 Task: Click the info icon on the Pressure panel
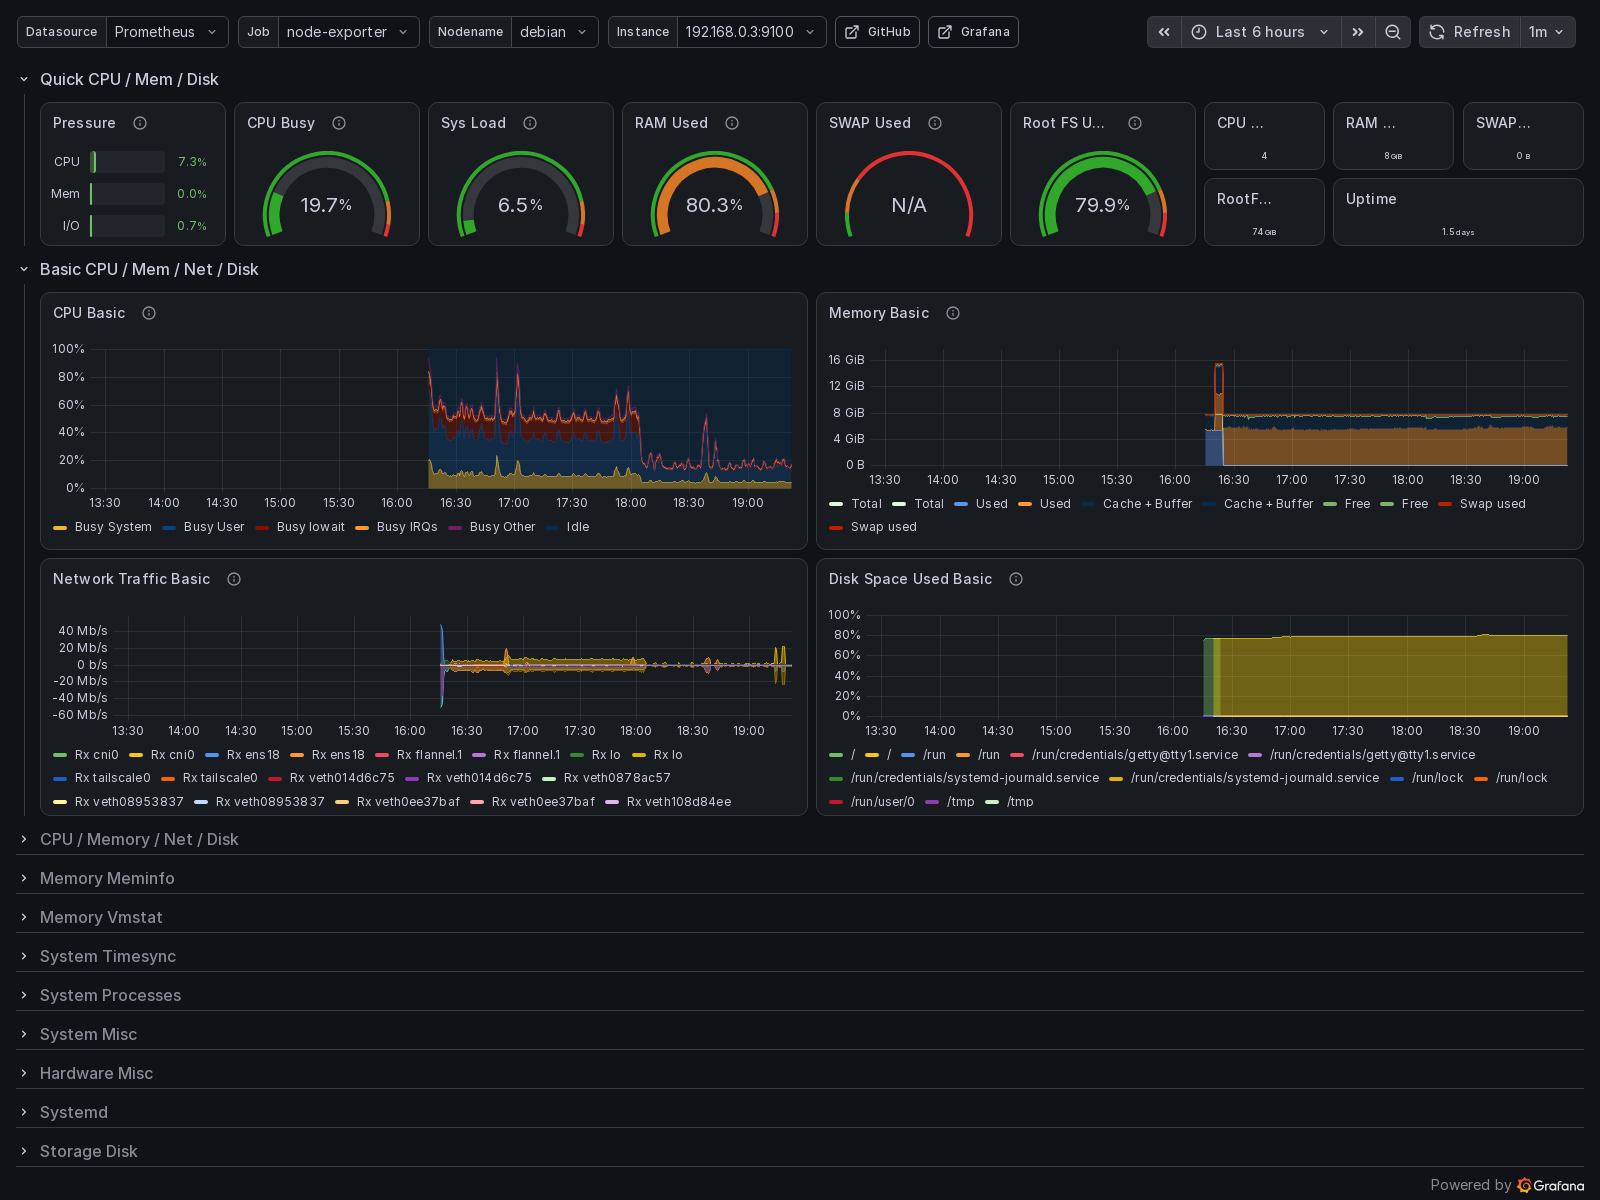point(140,123)
